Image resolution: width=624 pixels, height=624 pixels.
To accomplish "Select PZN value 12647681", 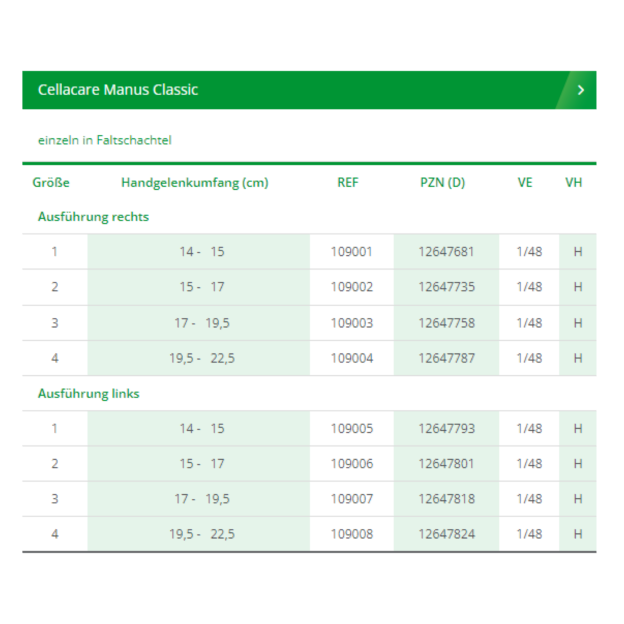I will 446,252.
